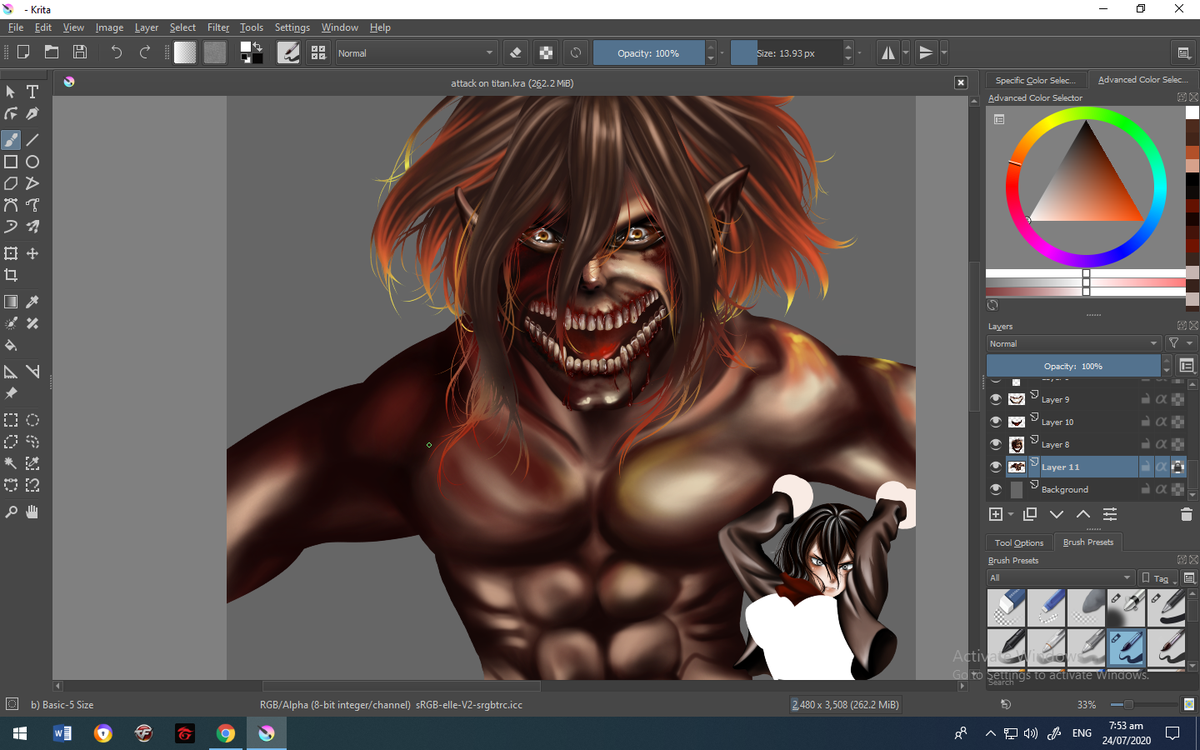
Task: Open layer properties
Action: pos(1110,514)
